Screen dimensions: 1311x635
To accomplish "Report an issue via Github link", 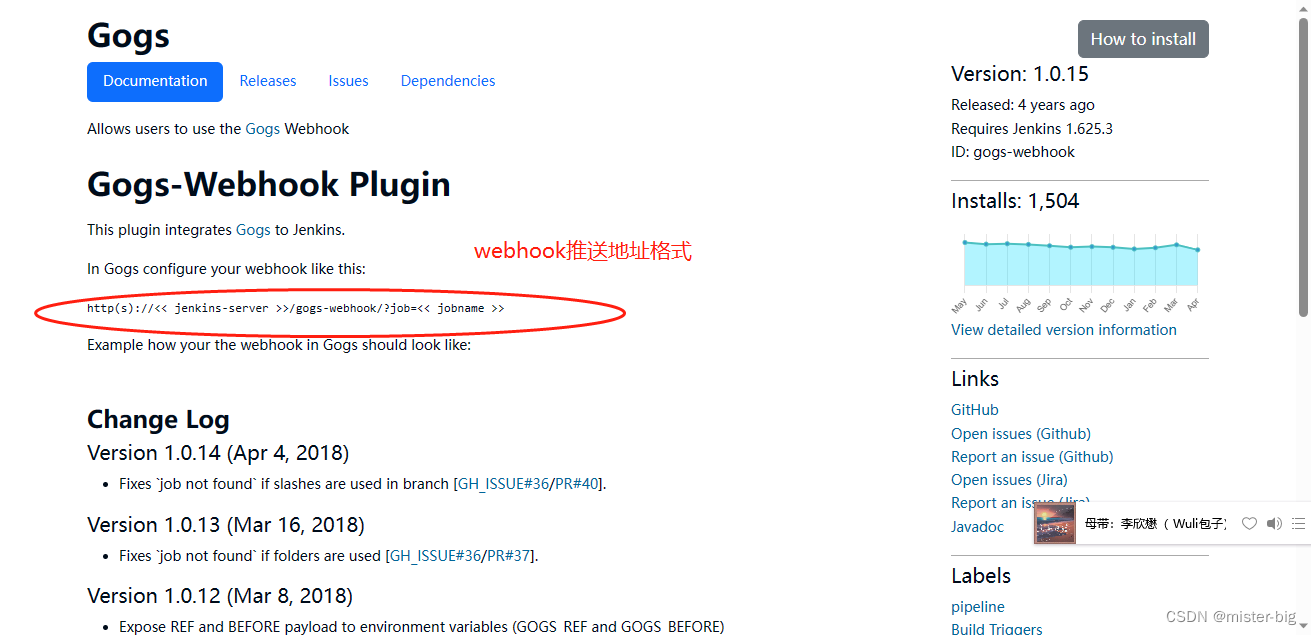I will pyautogui.click(x=1032, y=456).
